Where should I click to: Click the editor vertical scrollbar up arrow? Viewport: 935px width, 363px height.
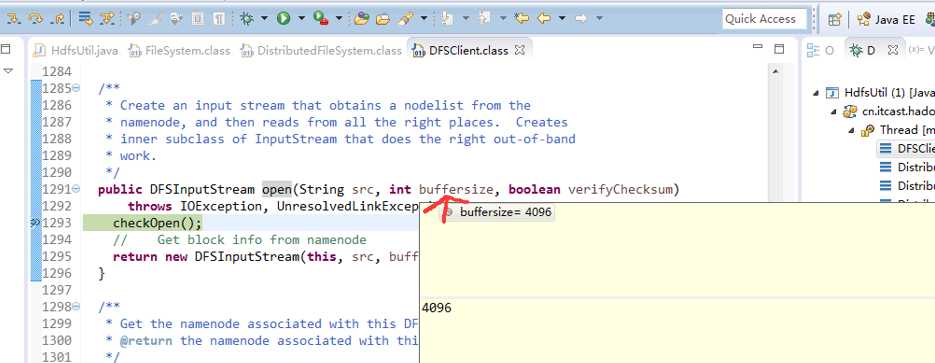click(x=775, y=72)
